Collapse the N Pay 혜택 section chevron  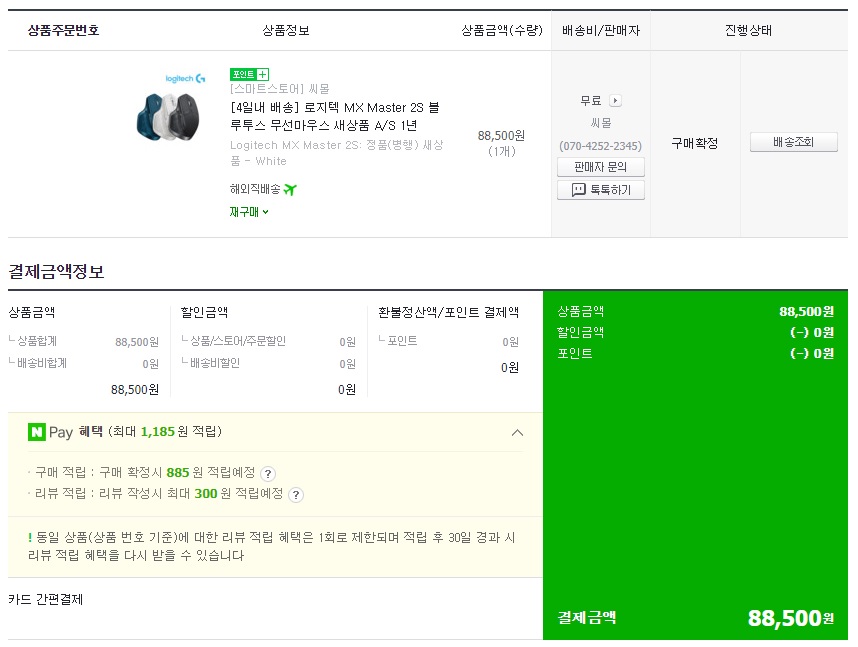point(517,433)
